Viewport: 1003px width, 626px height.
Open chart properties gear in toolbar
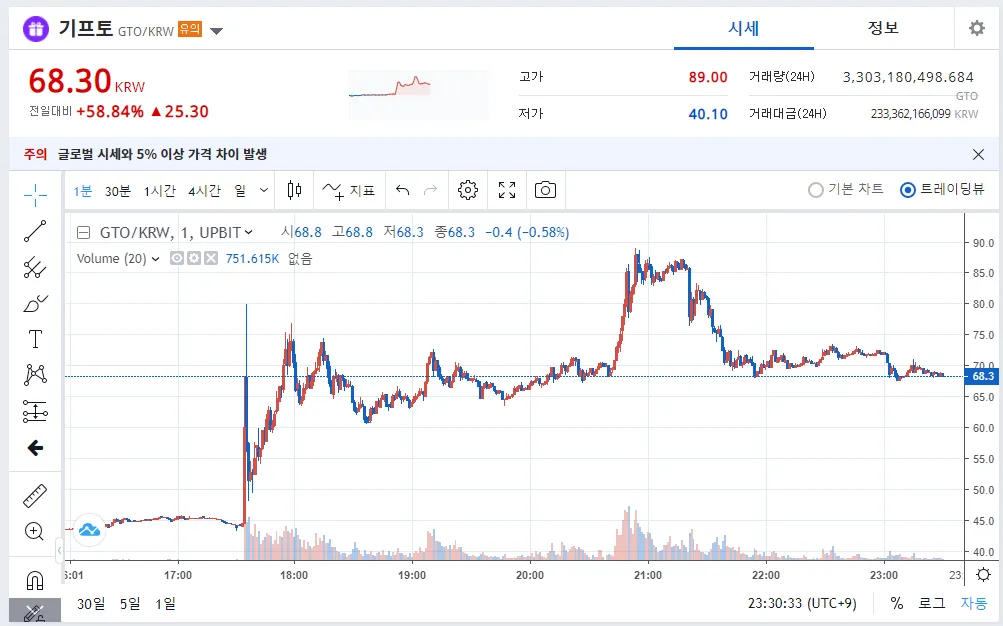pos(468,190)
